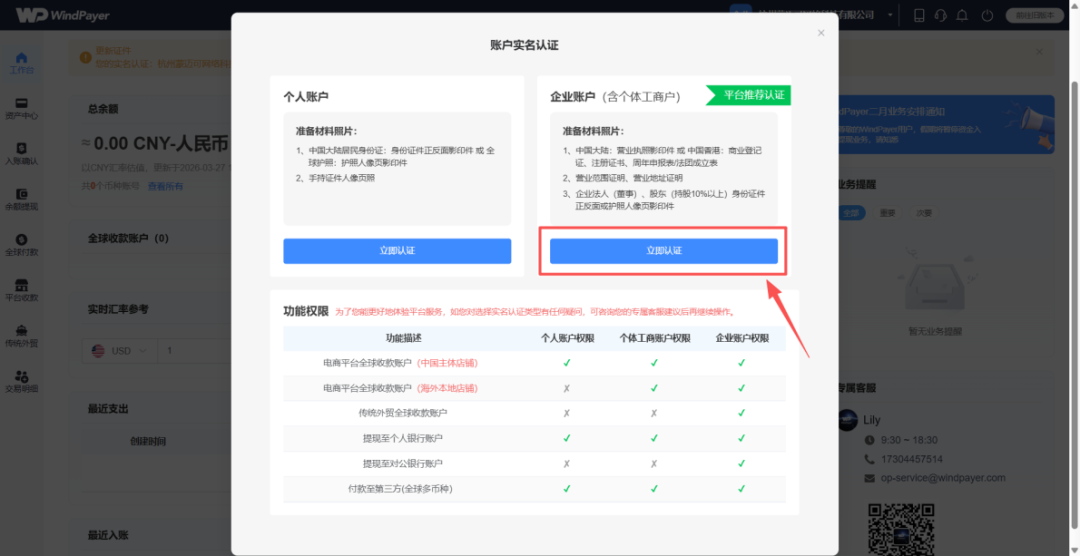Click the 企业账户权限 column header
The height and width of the screenshot is (556, 1080).
coord(742,339)
